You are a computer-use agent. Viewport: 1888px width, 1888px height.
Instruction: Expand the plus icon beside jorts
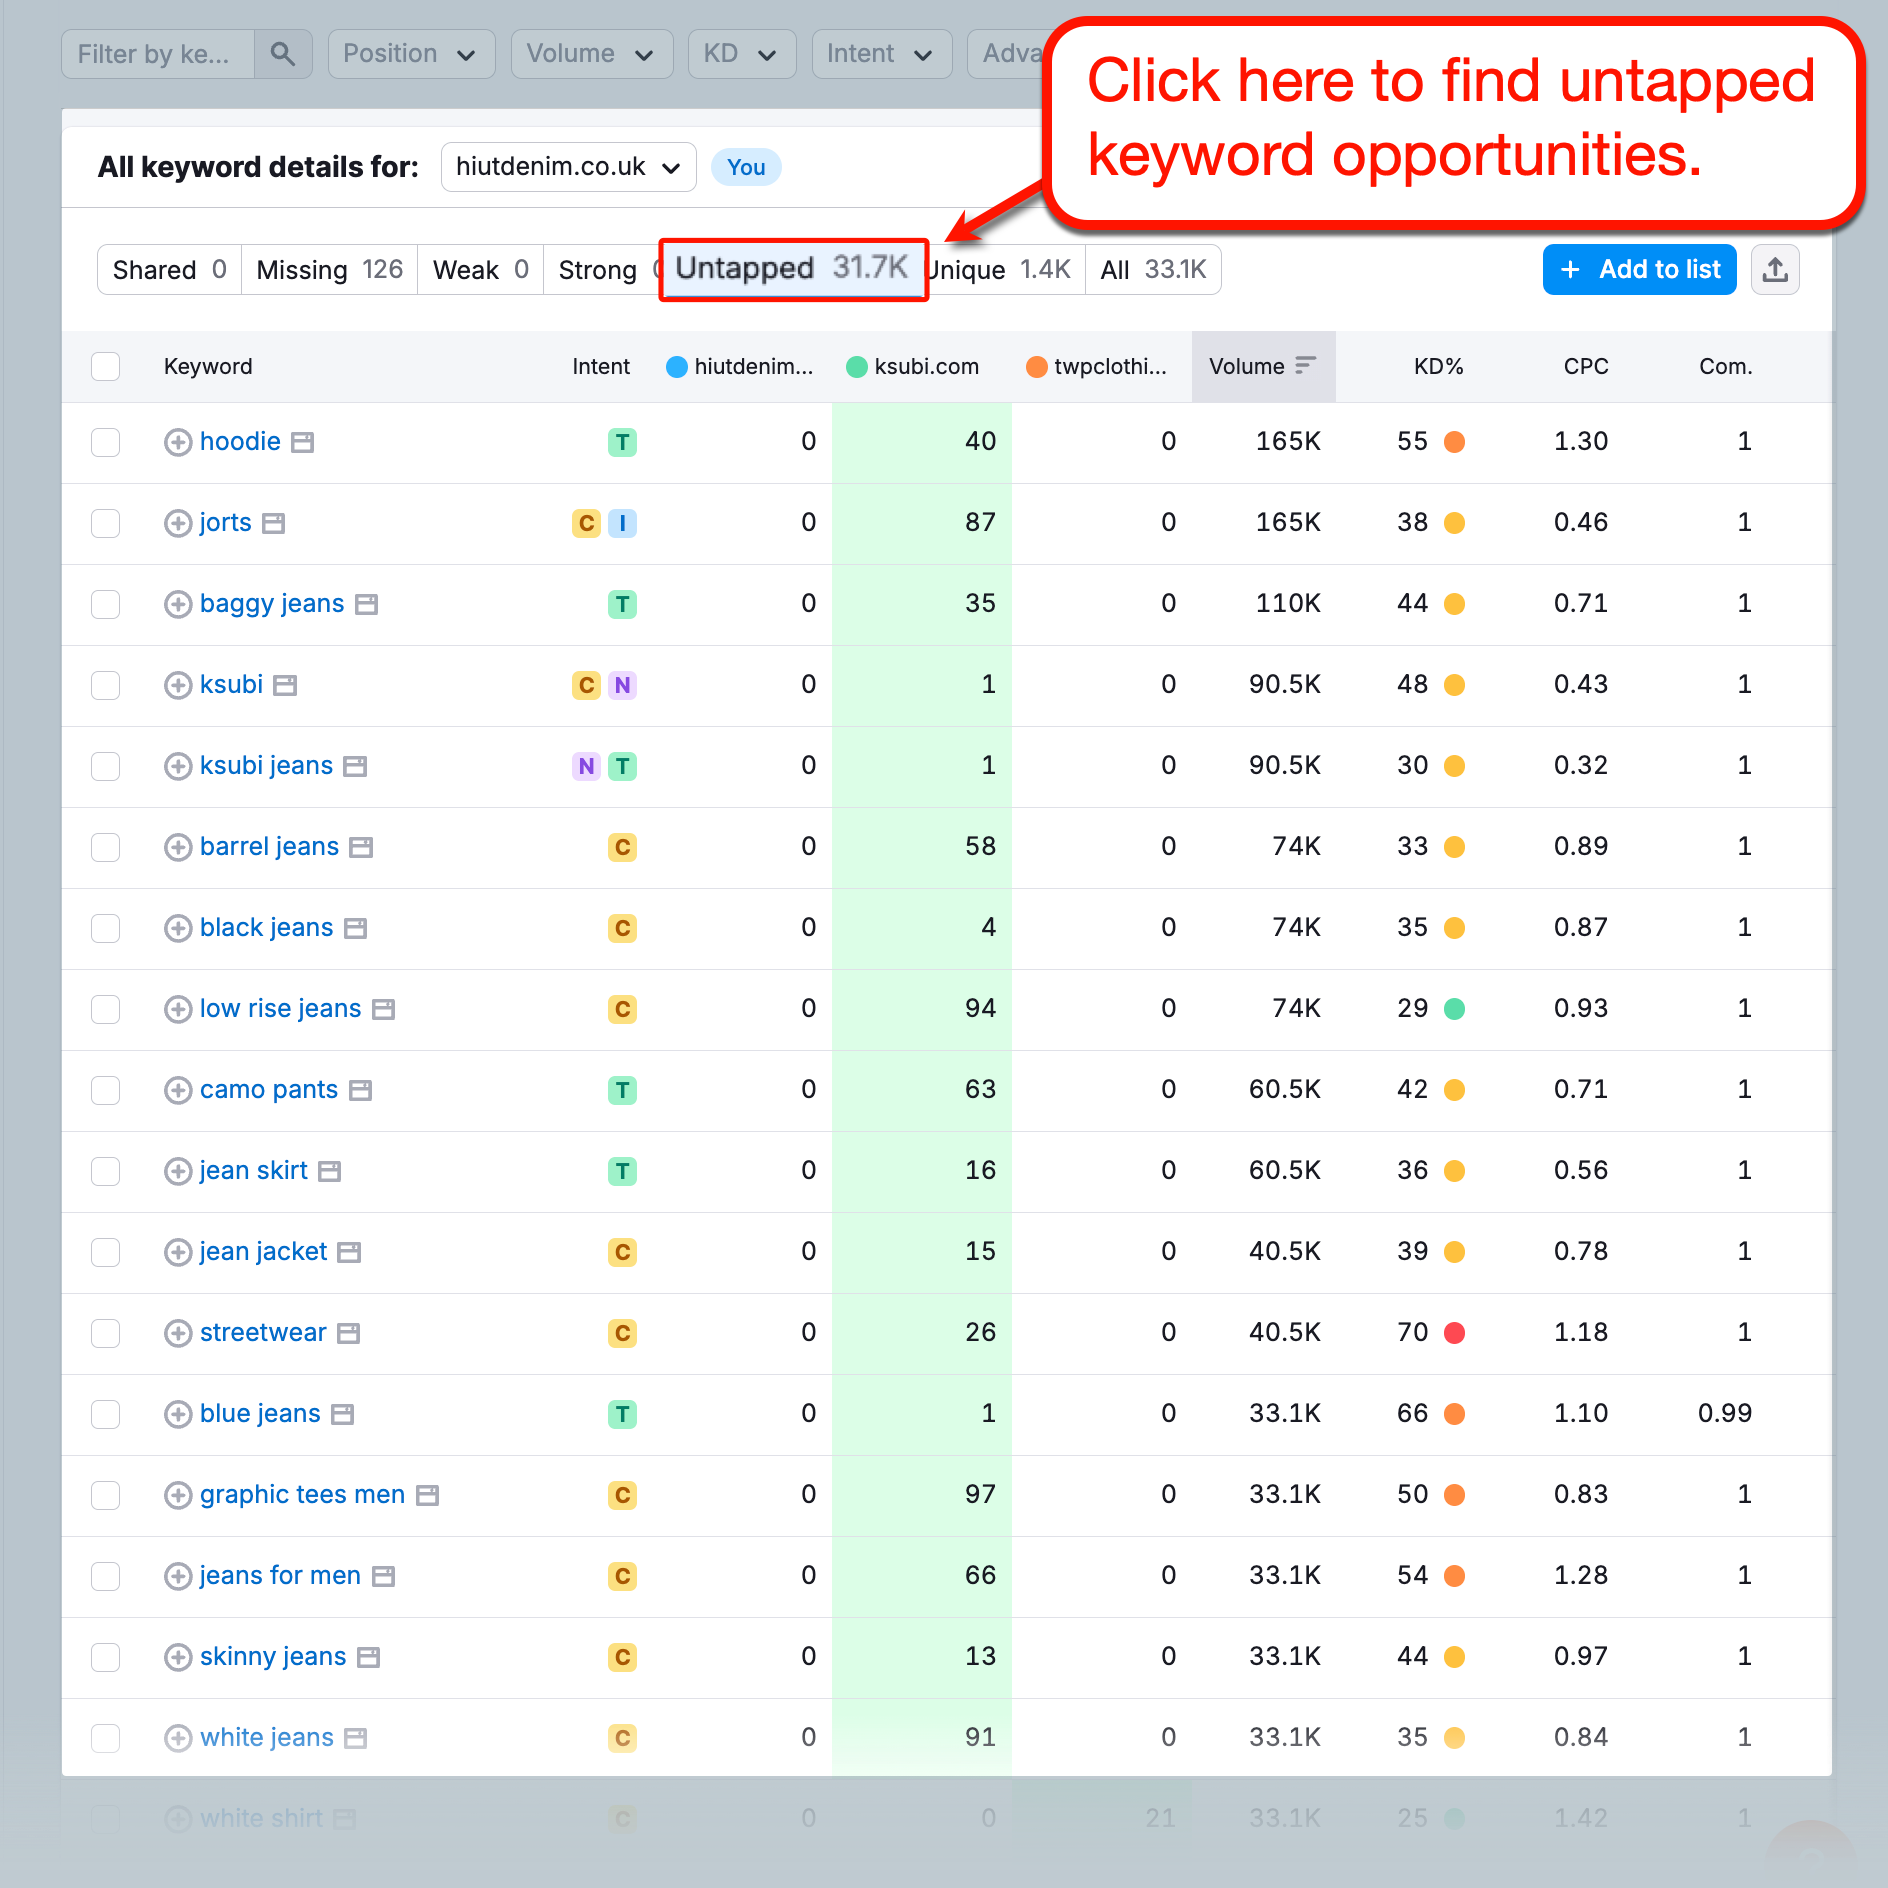(177, 523)
